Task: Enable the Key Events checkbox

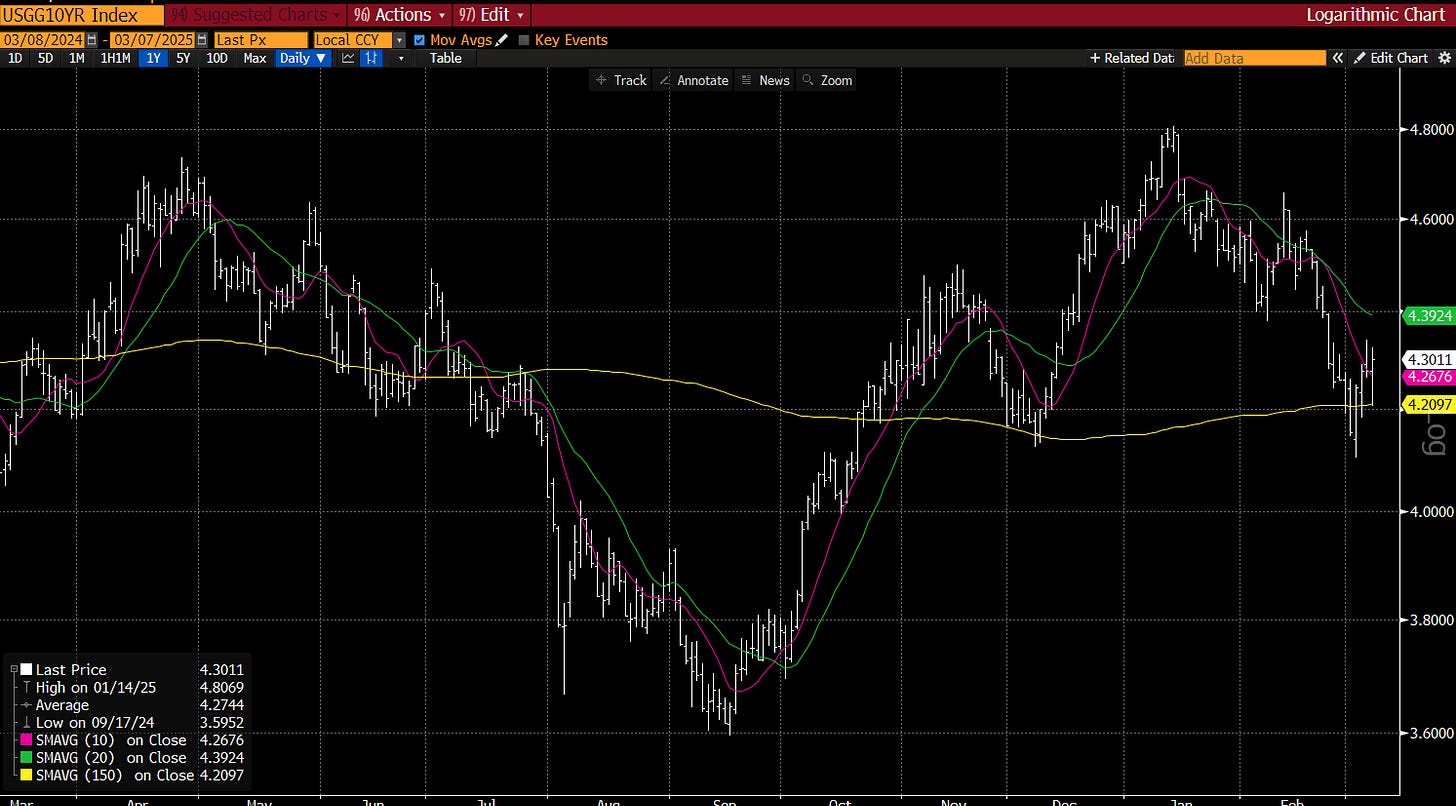Action: pyautogui.click(x=524, y=40)
